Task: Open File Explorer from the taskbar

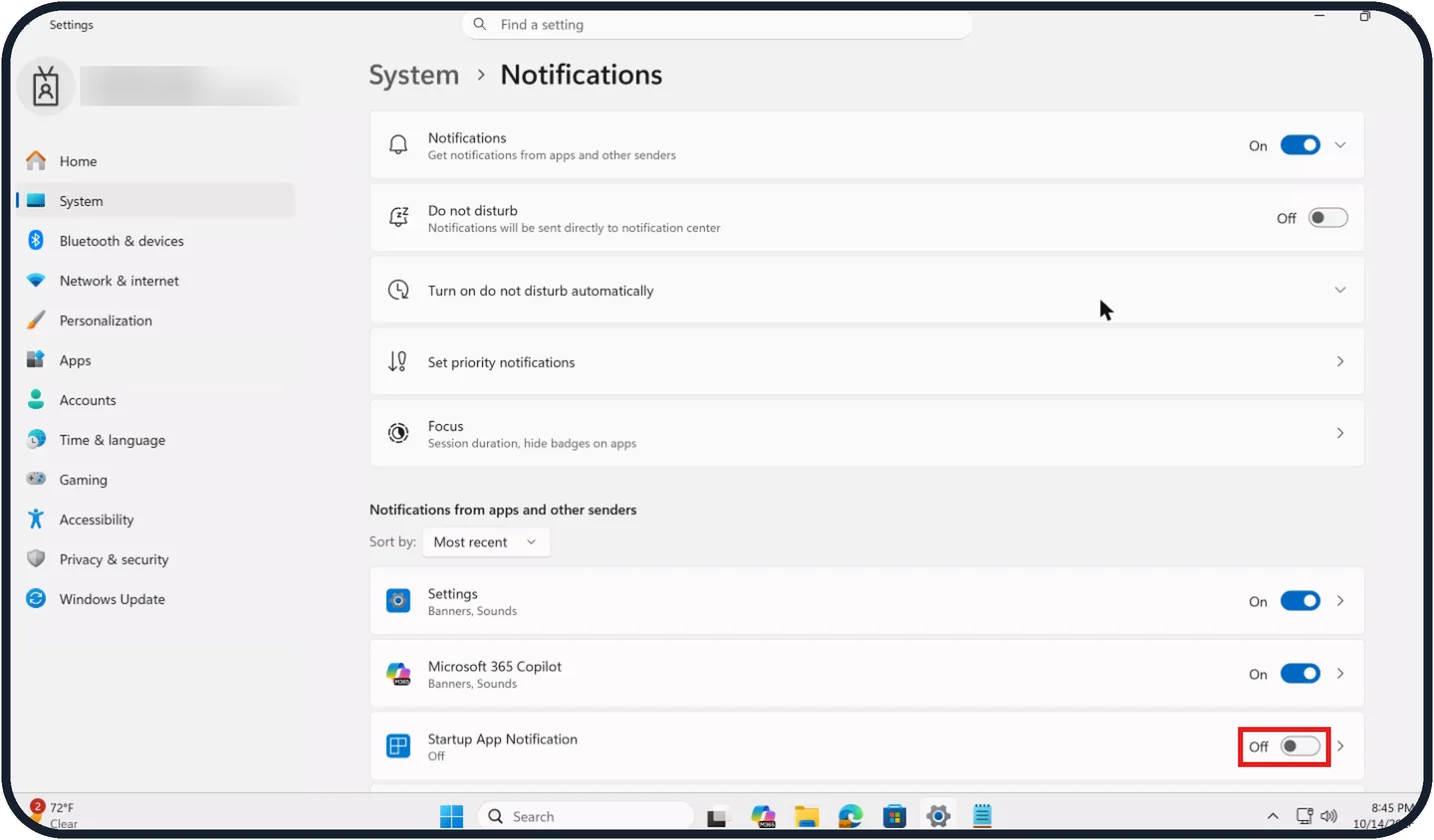Action: tap(807, 816)
